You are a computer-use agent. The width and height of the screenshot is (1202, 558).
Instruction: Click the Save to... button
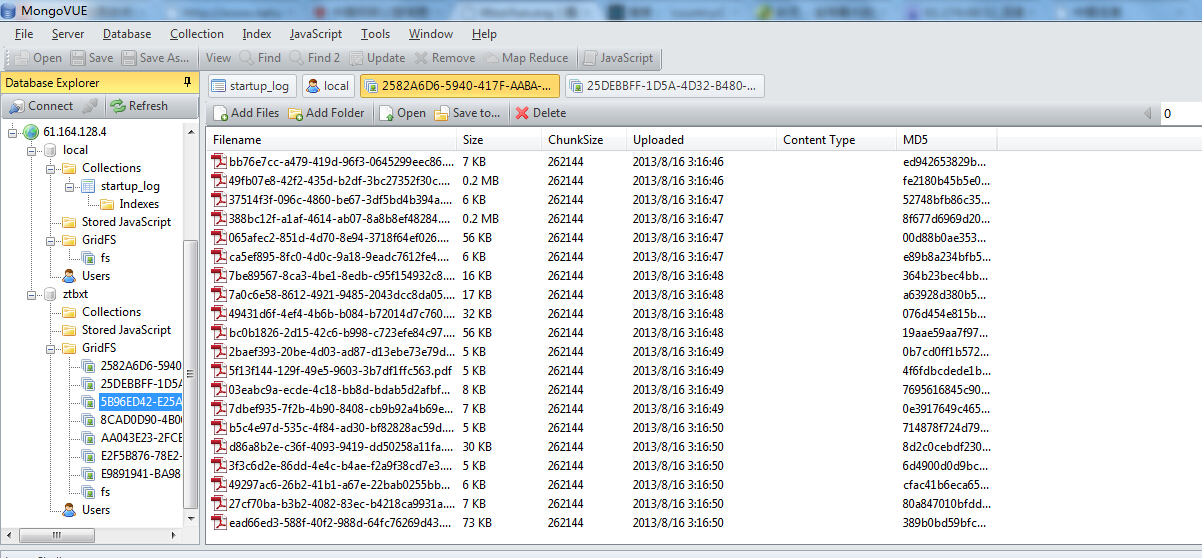pyautogui.click(x=467, y=113)
